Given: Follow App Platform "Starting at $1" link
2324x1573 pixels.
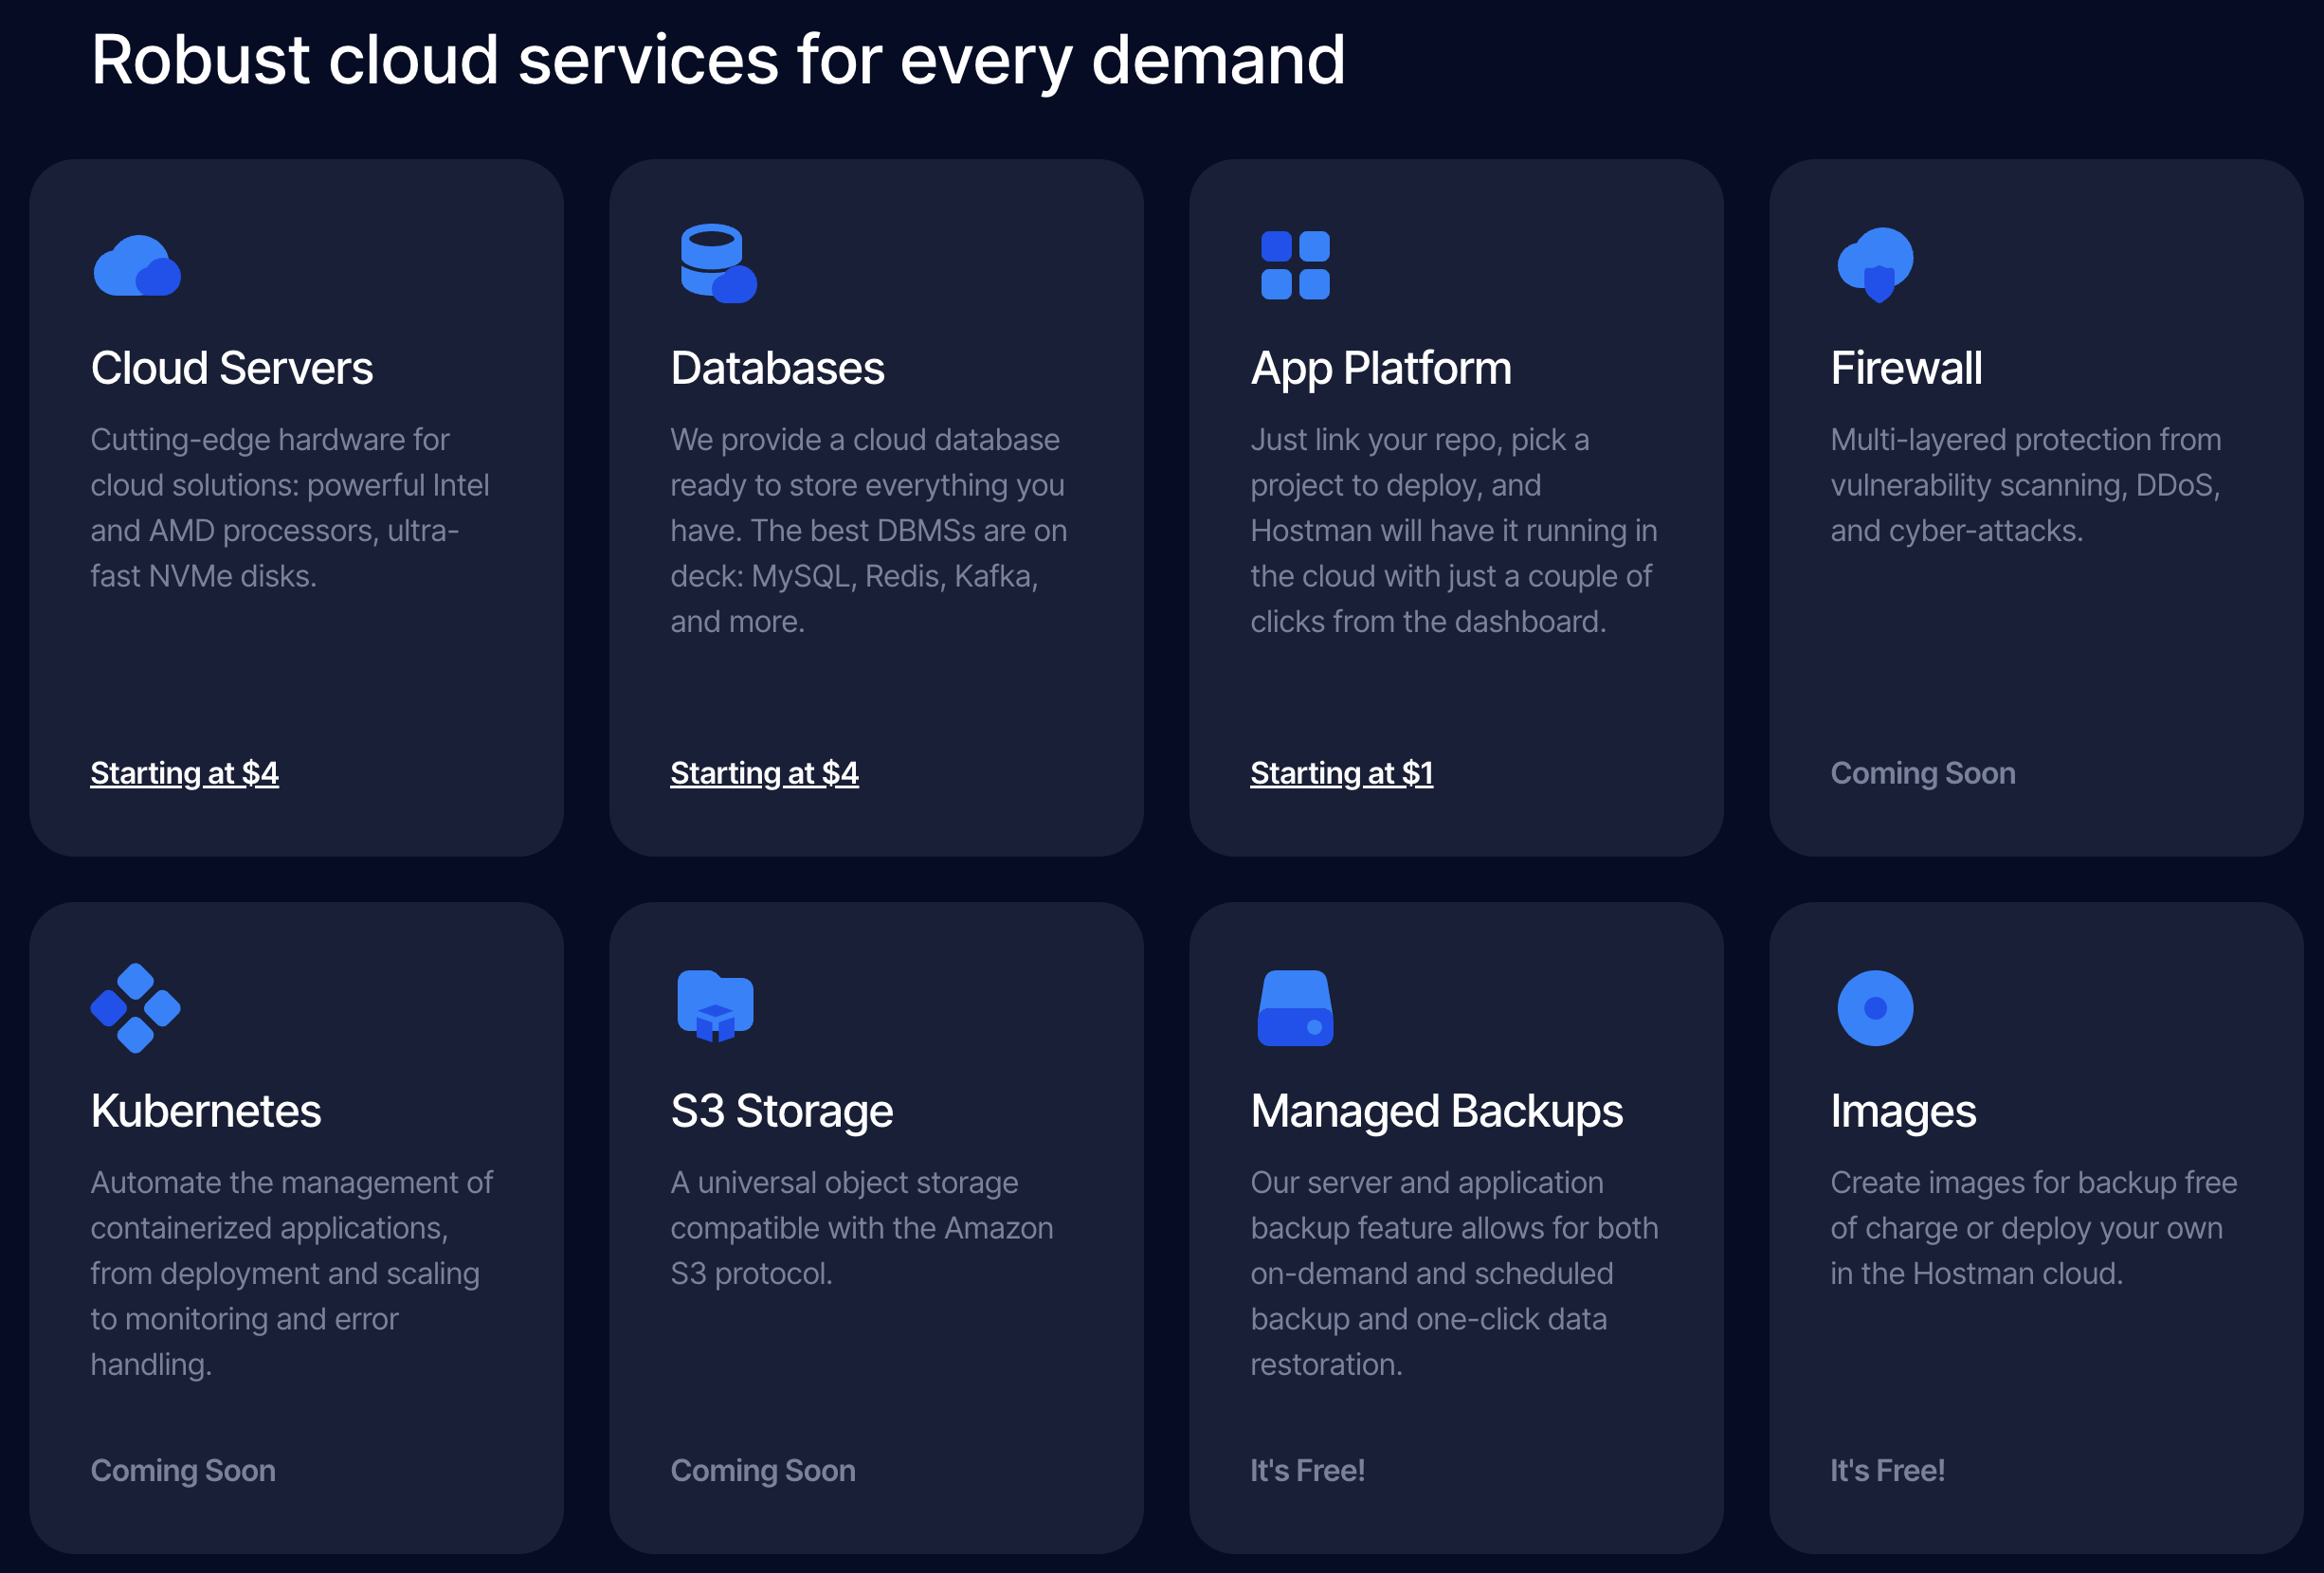Looking at the screenshot, I should [1341, 773].
